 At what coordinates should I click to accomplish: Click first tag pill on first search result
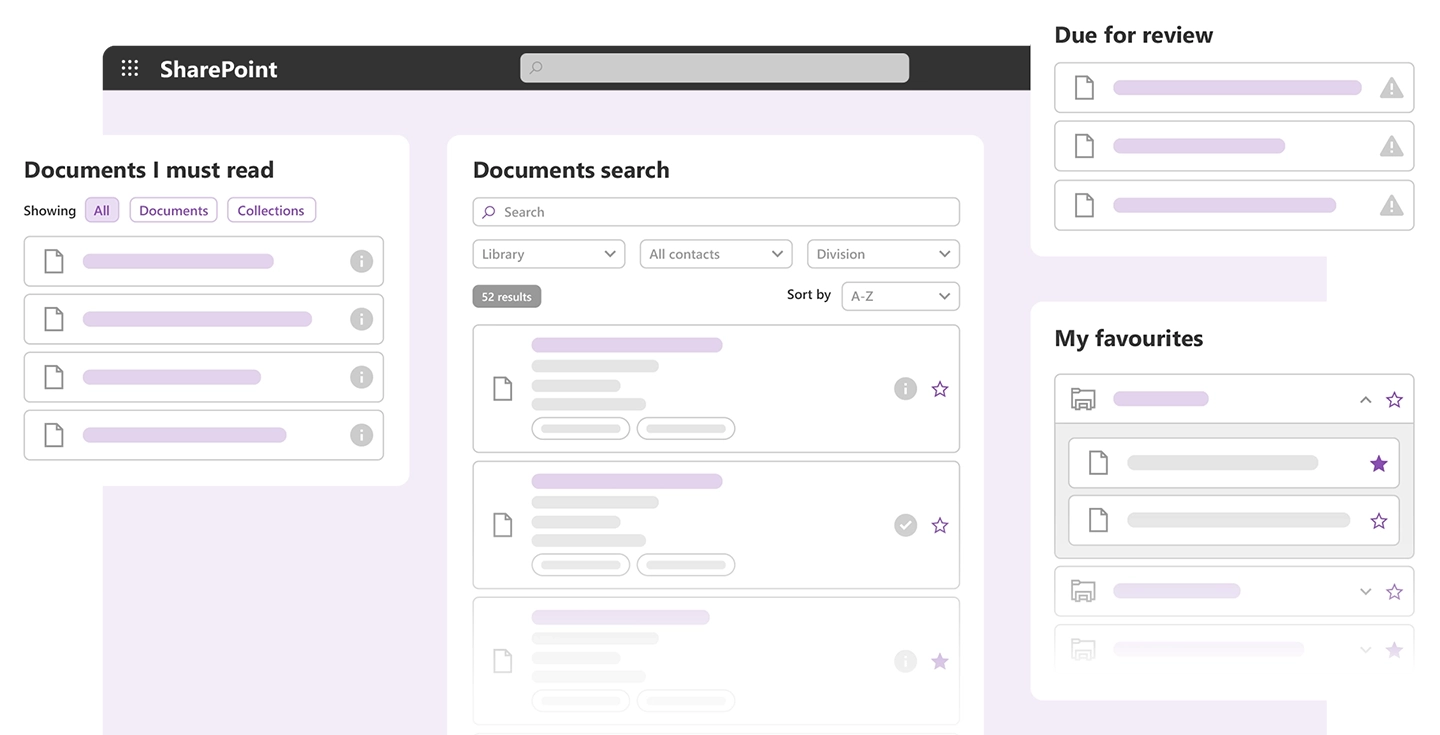581,429
